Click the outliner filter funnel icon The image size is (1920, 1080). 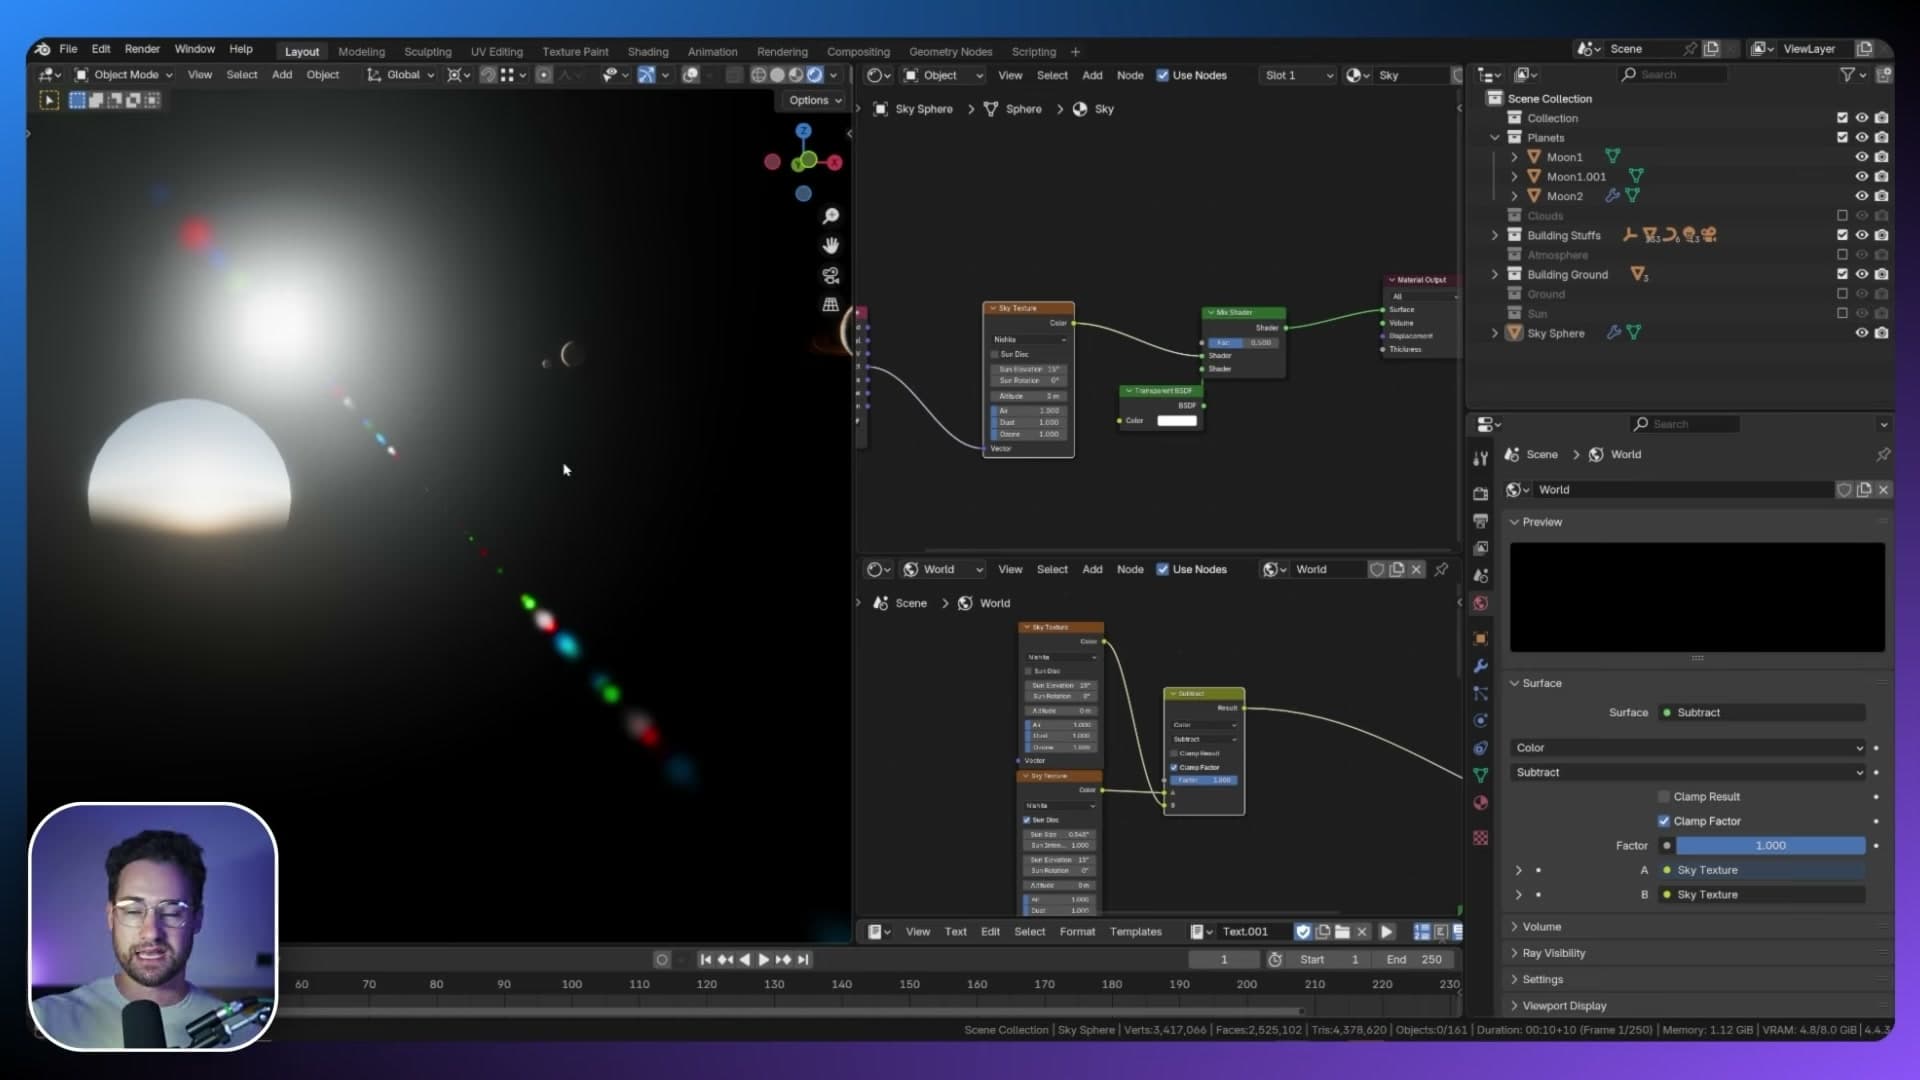point(1847,75)
